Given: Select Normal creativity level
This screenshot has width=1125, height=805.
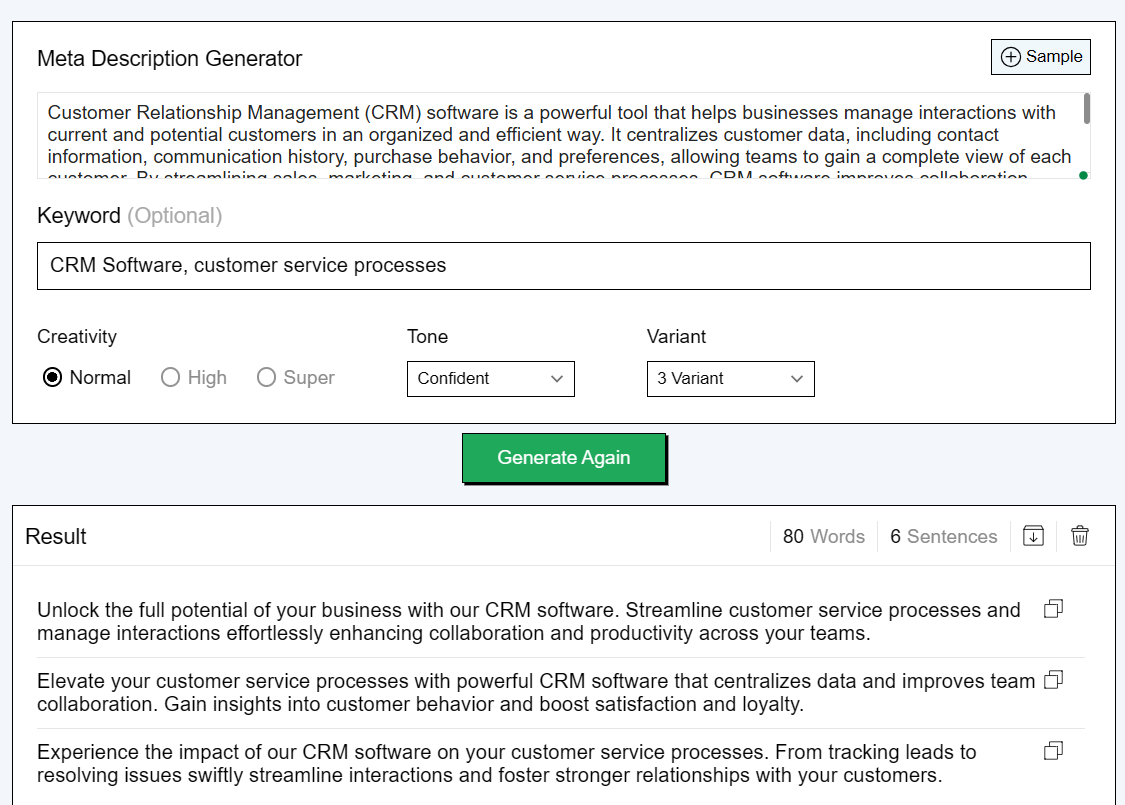Looking at the screenshot, I should [x=53, y=378].
